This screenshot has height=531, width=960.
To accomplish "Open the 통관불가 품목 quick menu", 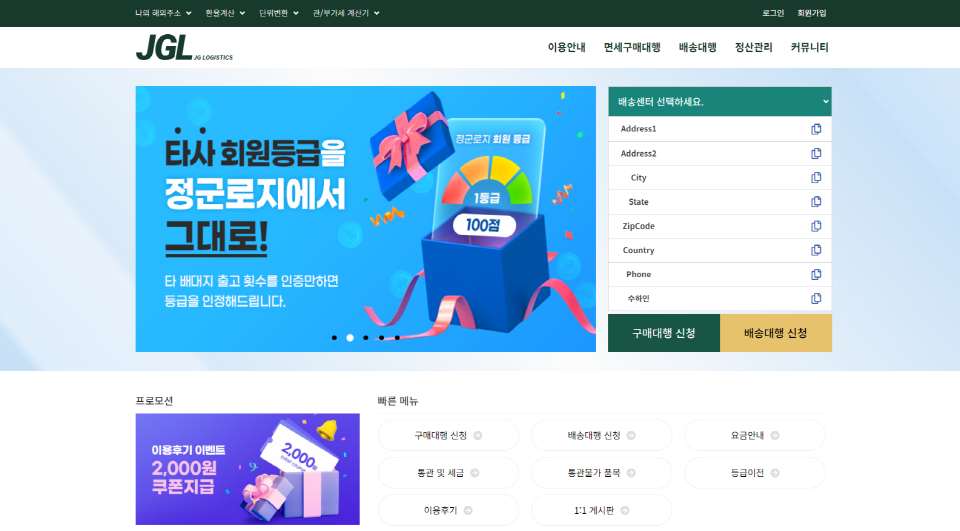I will click(601, 473).
